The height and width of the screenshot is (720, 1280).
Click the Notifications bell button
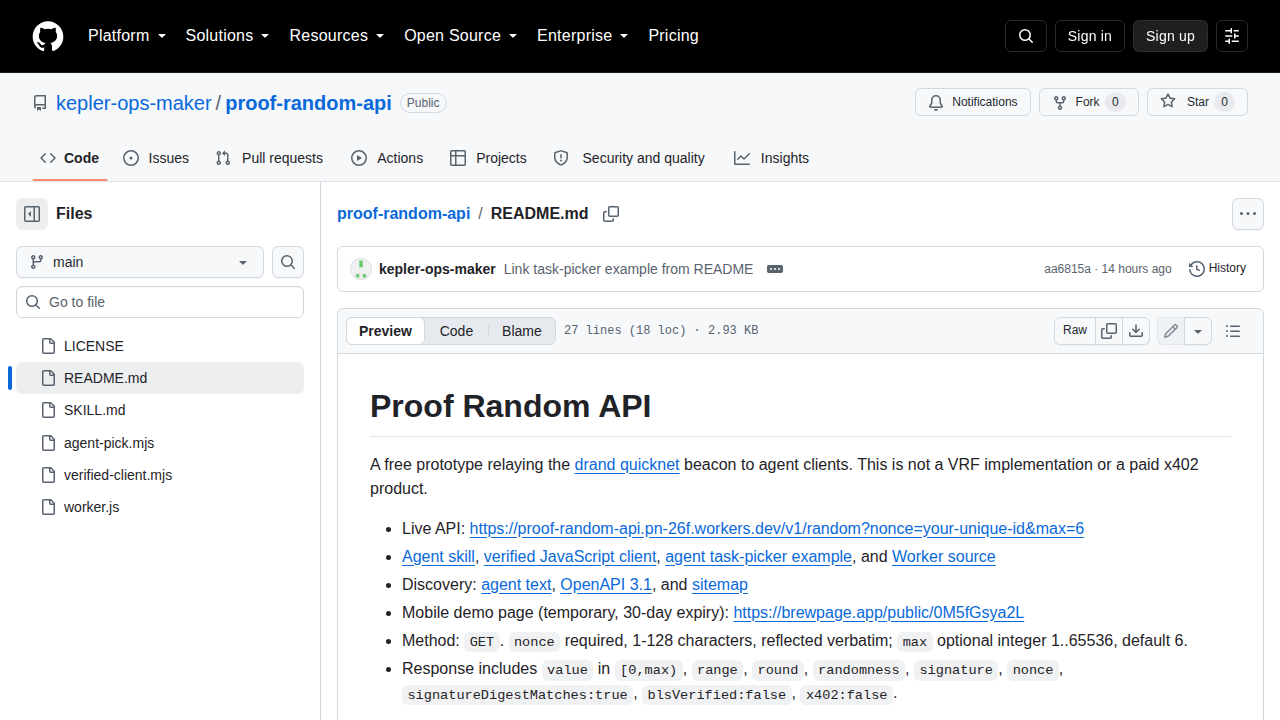click(x=973, y=102)
